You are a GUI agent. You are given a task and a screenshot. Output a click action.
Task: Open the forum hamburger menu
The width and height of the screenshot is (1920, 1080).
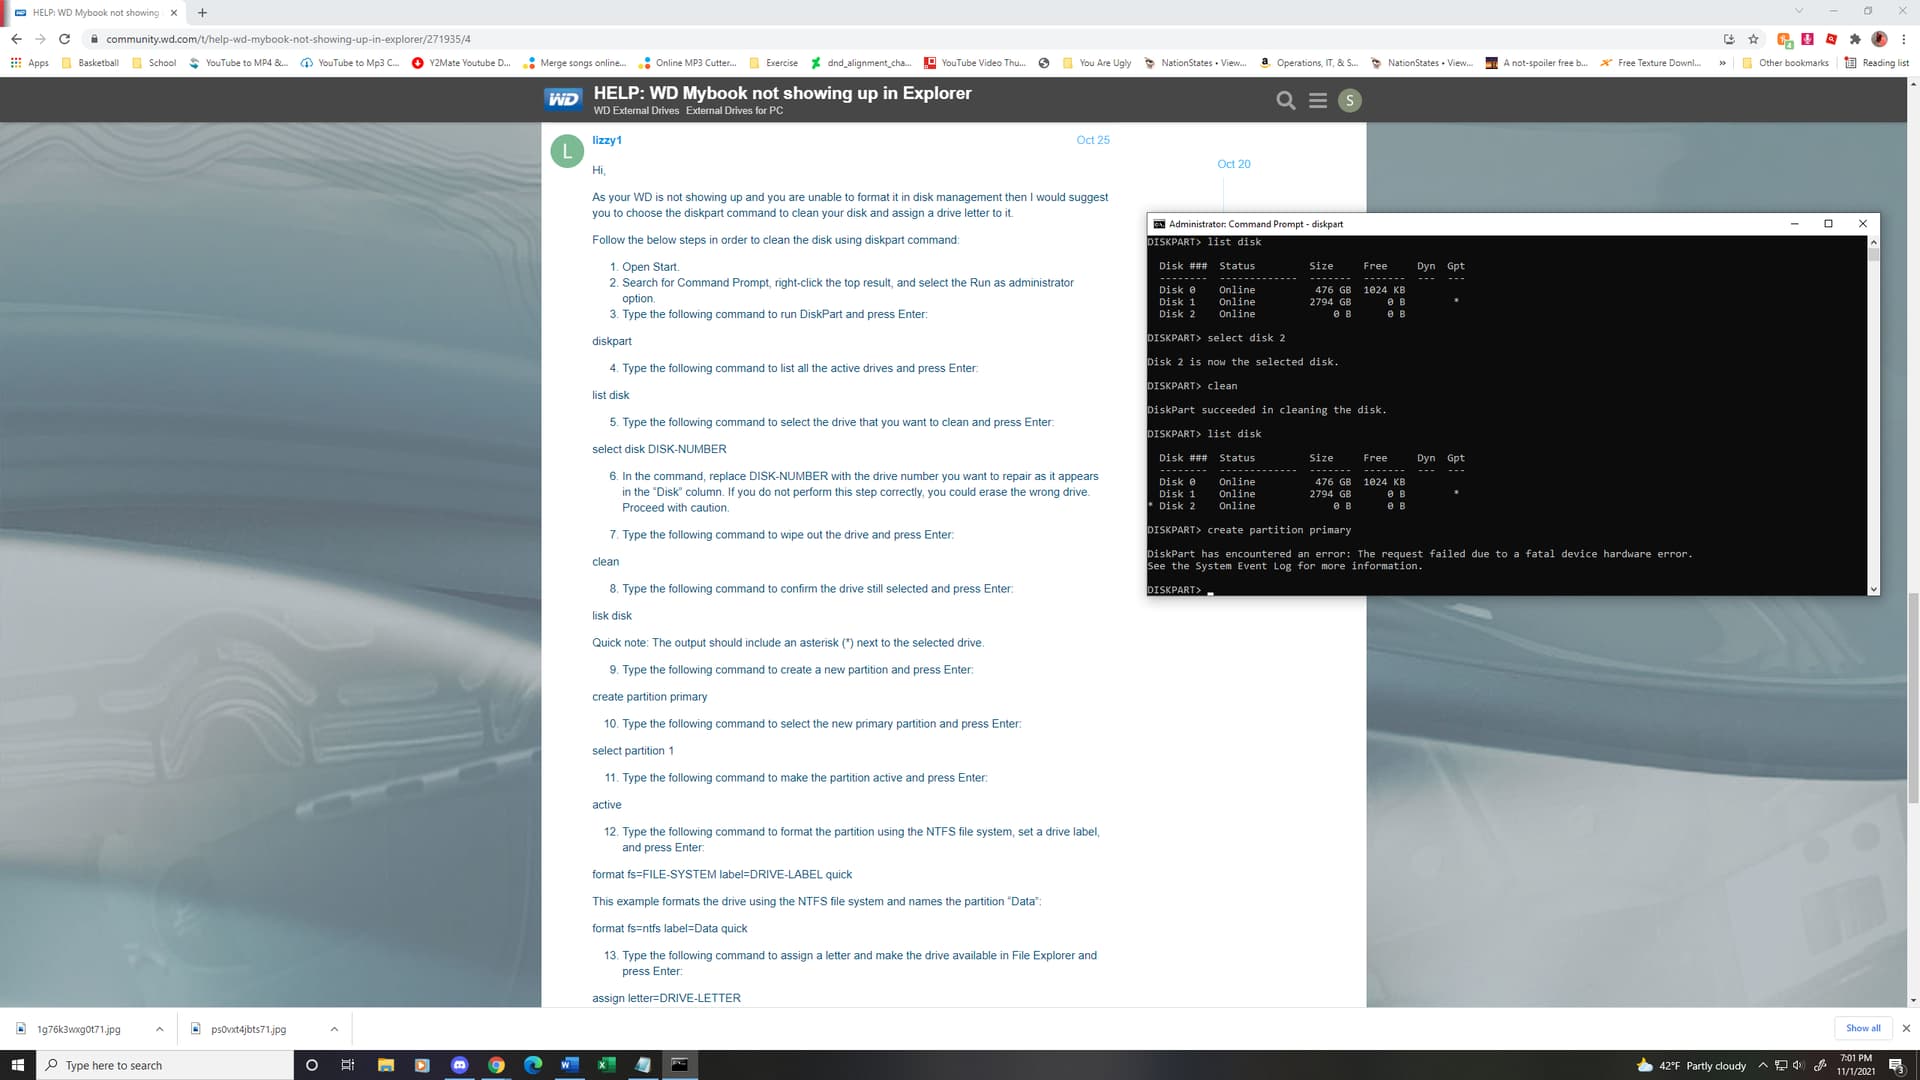click(1318, 100)
